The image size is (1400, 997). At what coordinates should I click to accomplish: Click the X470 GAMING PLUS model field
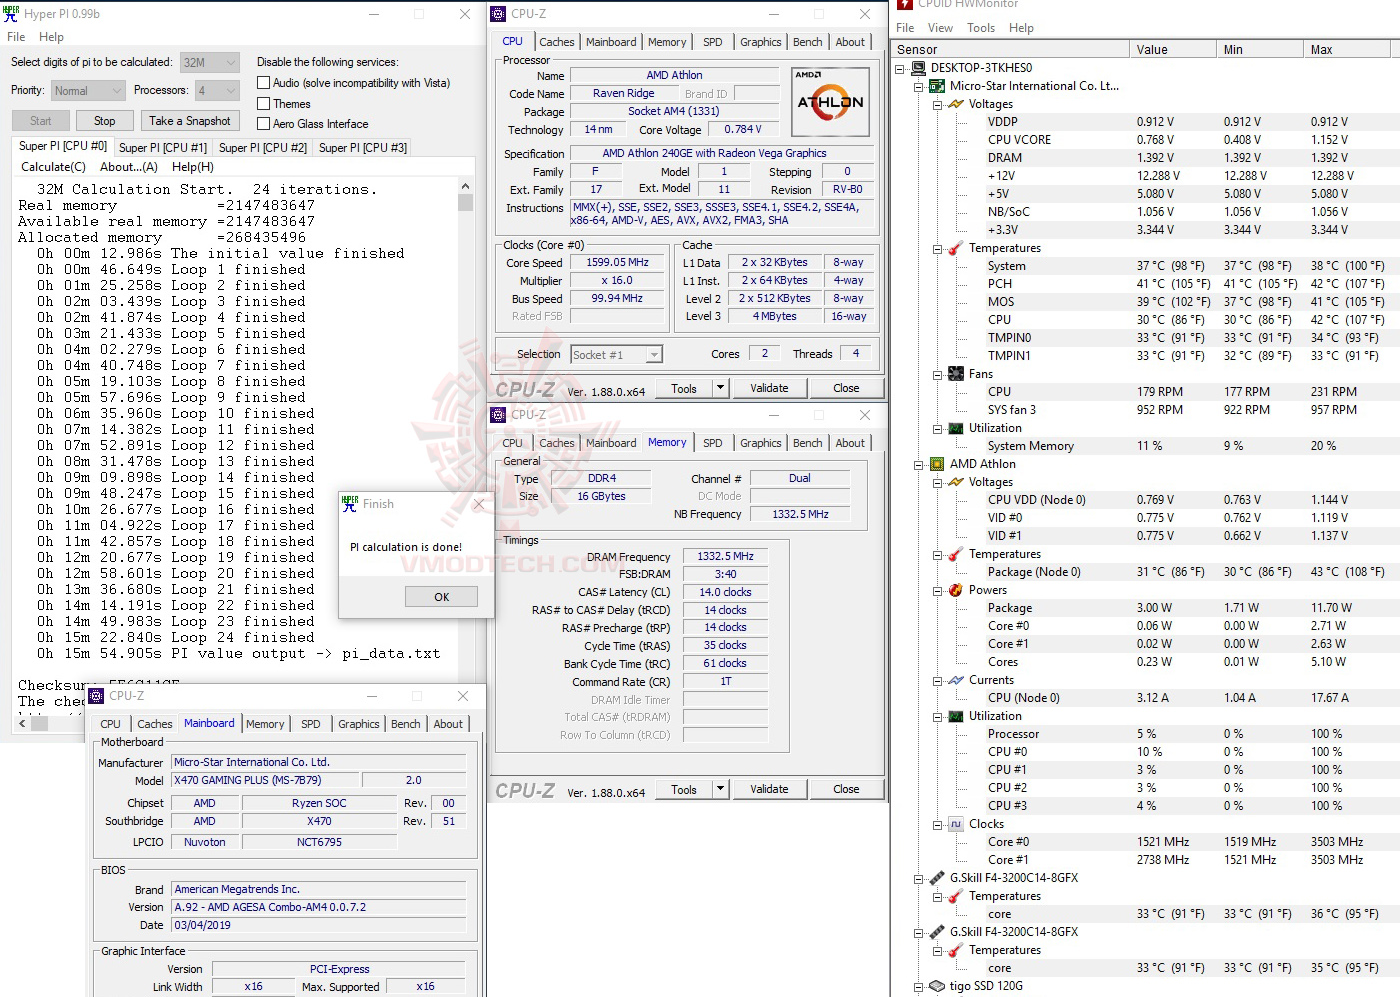coord(264,780)
